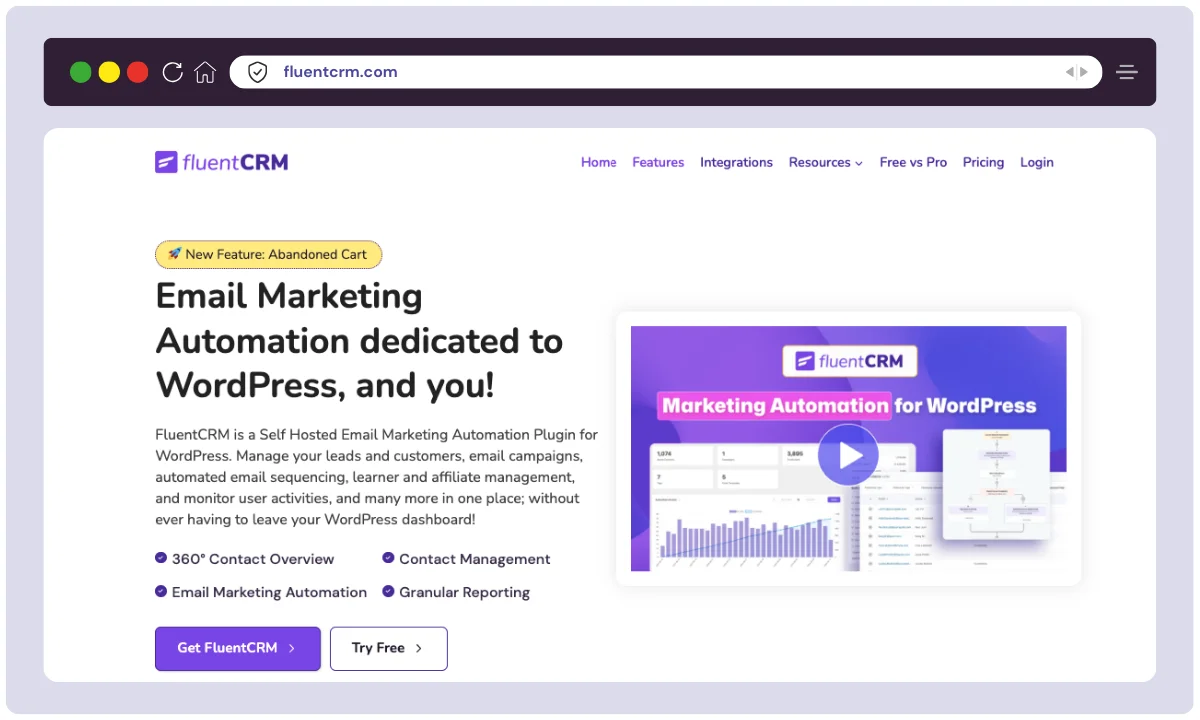This screenshot has width=1200, height=720.
Task: Click the address bar showing fluentcrm.com
Action: (666, 72)
